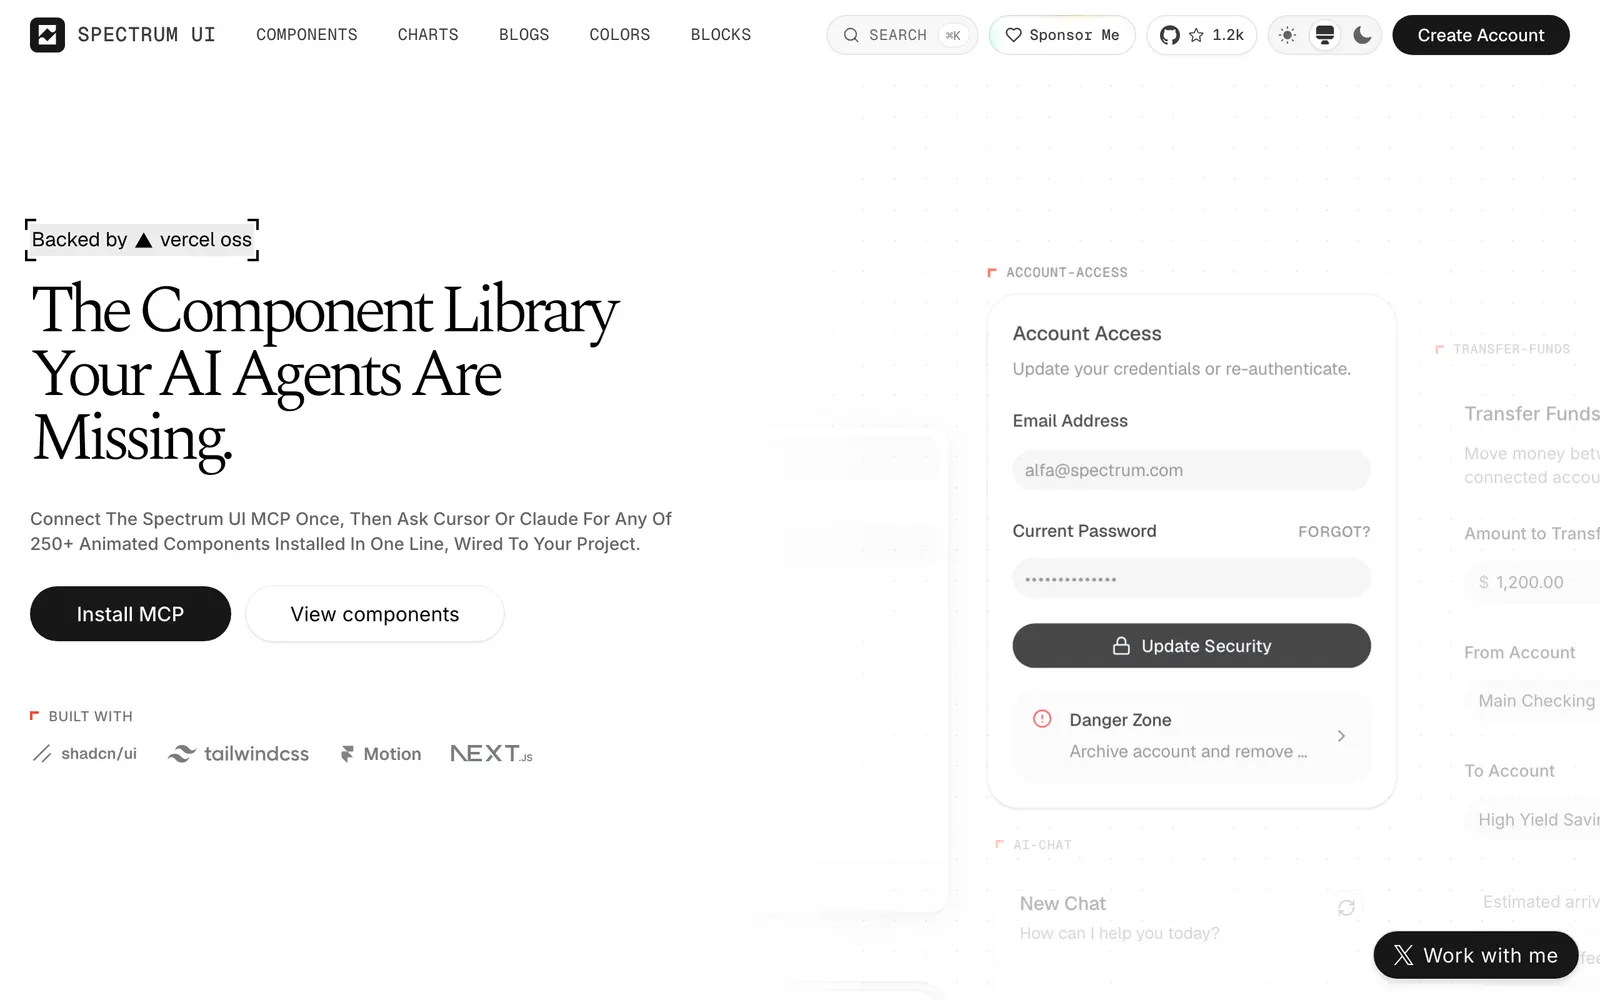Click the "TRANSFER-FUNDS" section label
Image resolution: width=1600 pixels, height=1000 pixels.
pyautogui.click(x=1512, y=349)
